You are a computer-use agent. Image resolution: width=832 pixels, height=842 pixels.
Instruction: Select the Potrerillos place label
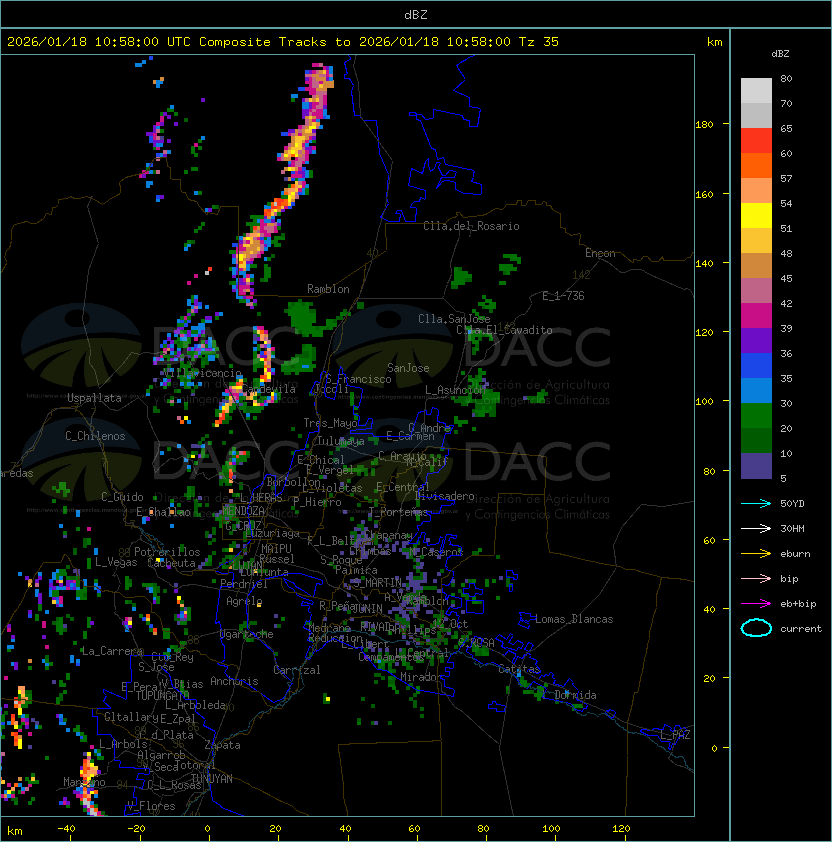(167, 552)
